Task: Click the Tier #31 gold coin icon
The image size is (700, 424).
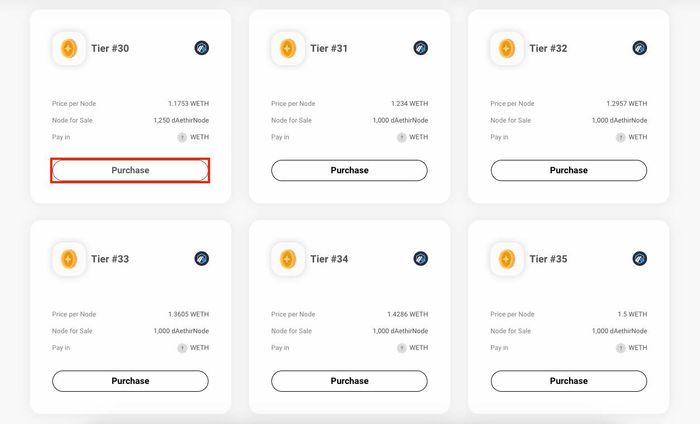Action: pyautogui.click(x=288, y=48)
